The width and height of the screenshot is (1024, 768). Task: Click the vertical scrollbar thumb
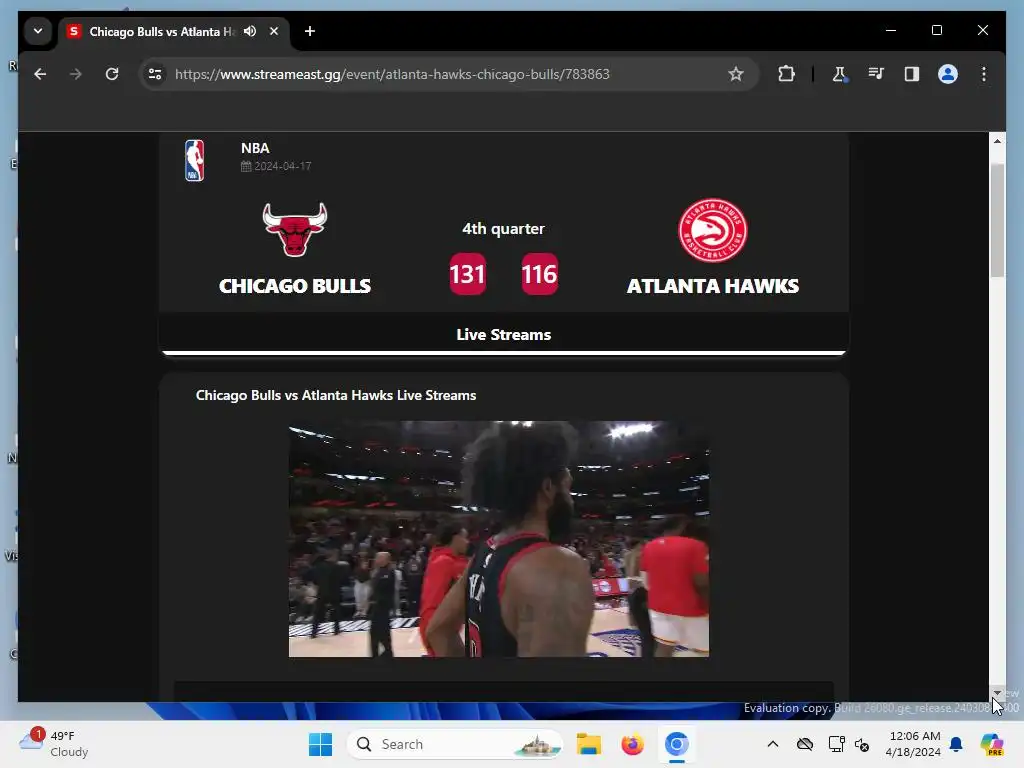pyautogui.click(x=997, y=221)
